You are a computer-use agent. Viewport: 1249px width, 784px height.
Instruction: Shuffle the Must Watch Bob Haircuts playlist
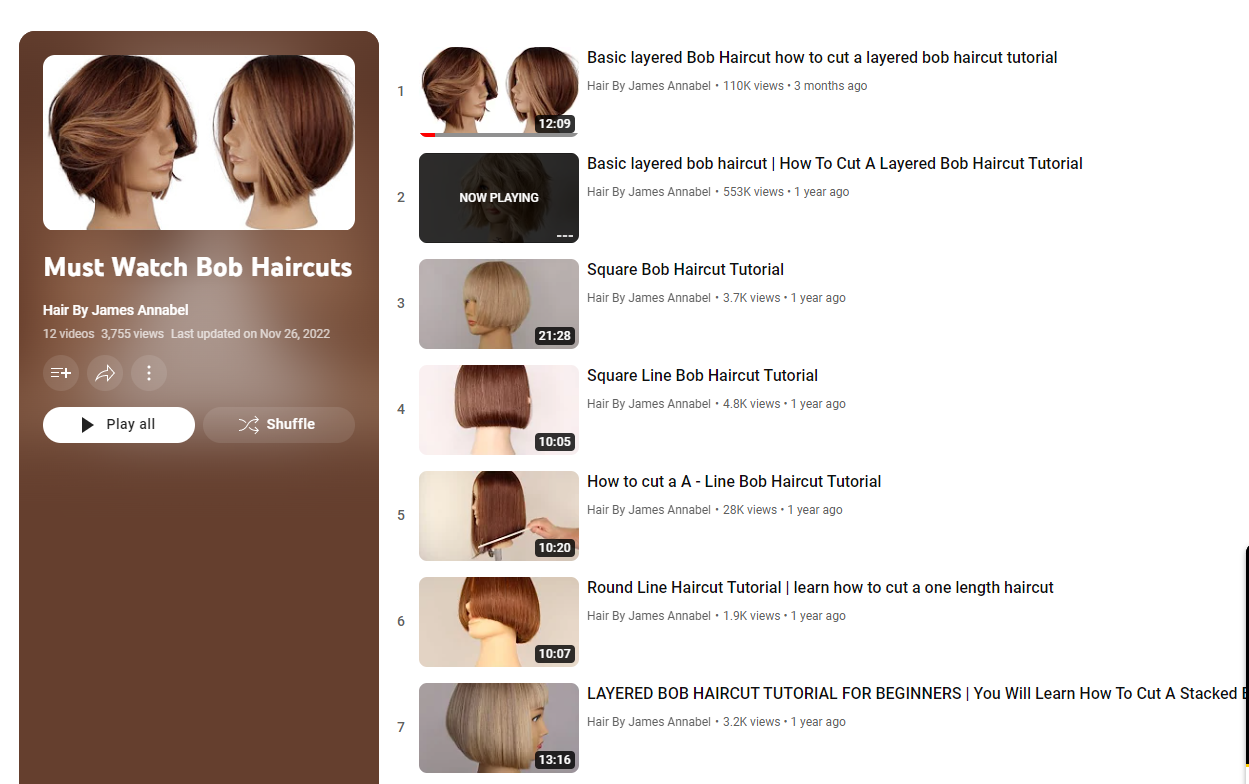(x=278, y=424)
